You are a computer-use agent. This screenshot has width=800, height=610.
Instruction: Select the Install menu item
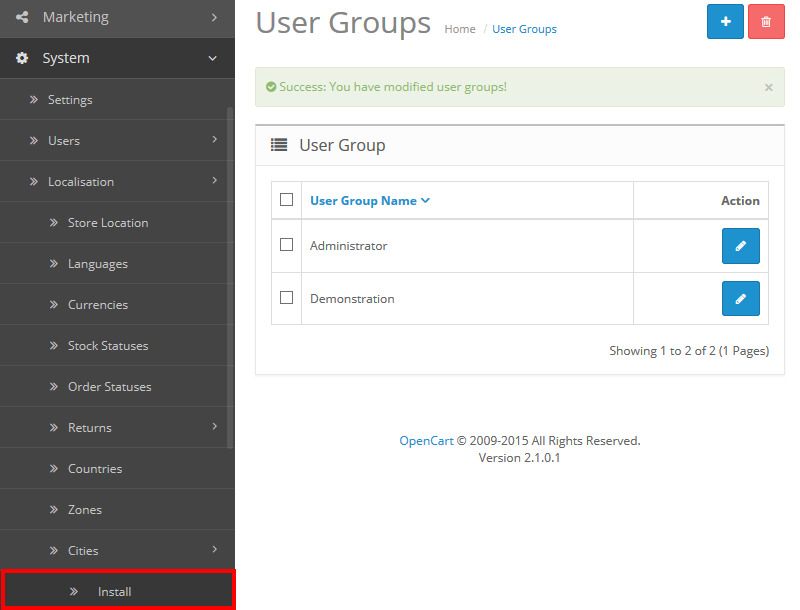tap(114, 592)
